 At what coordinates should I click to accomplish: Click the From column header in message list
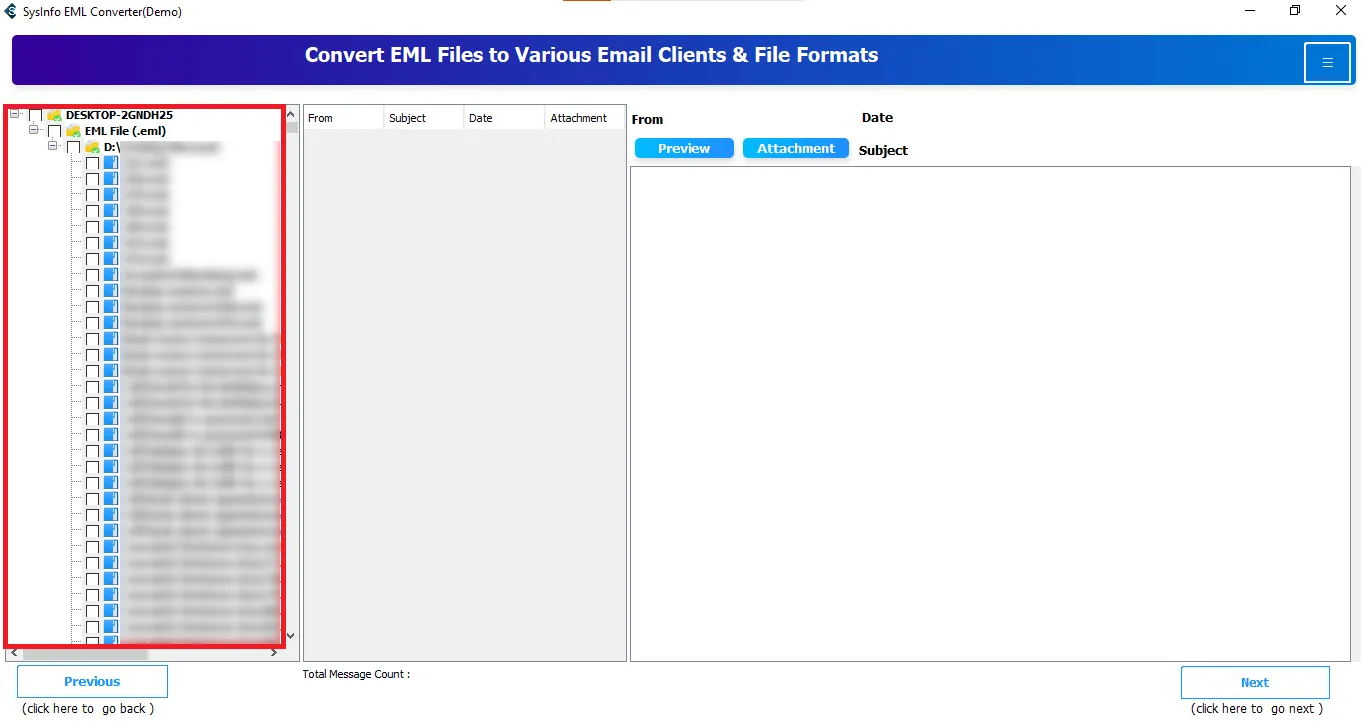[x=343, y=118]
